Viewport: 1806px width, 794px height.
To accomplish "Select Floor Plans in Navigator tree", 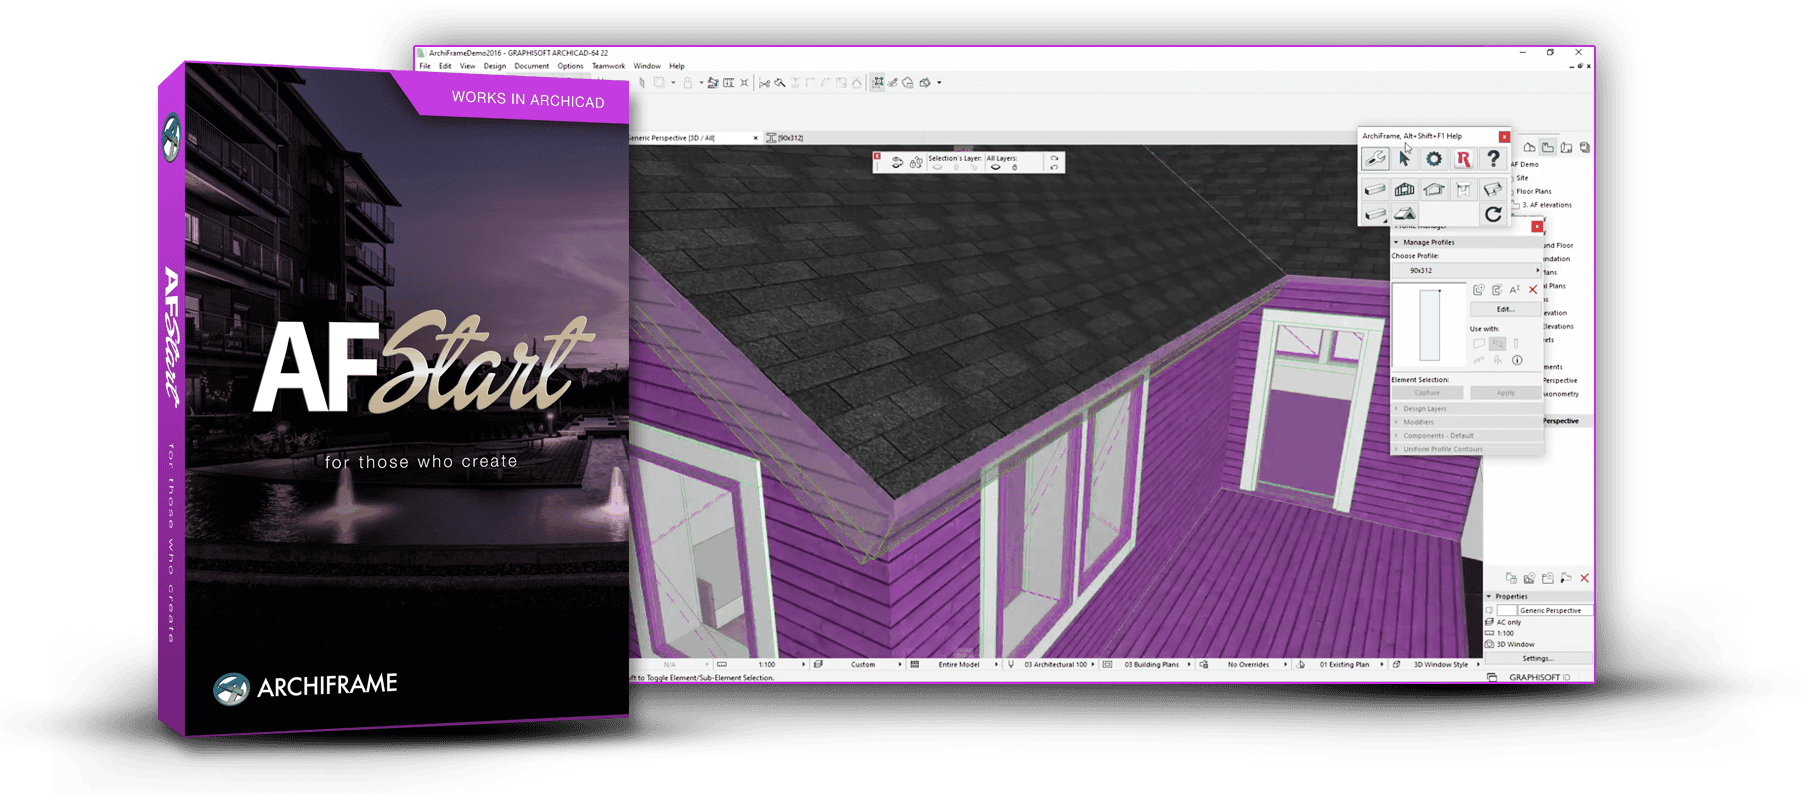I will tap(1533, 191).
